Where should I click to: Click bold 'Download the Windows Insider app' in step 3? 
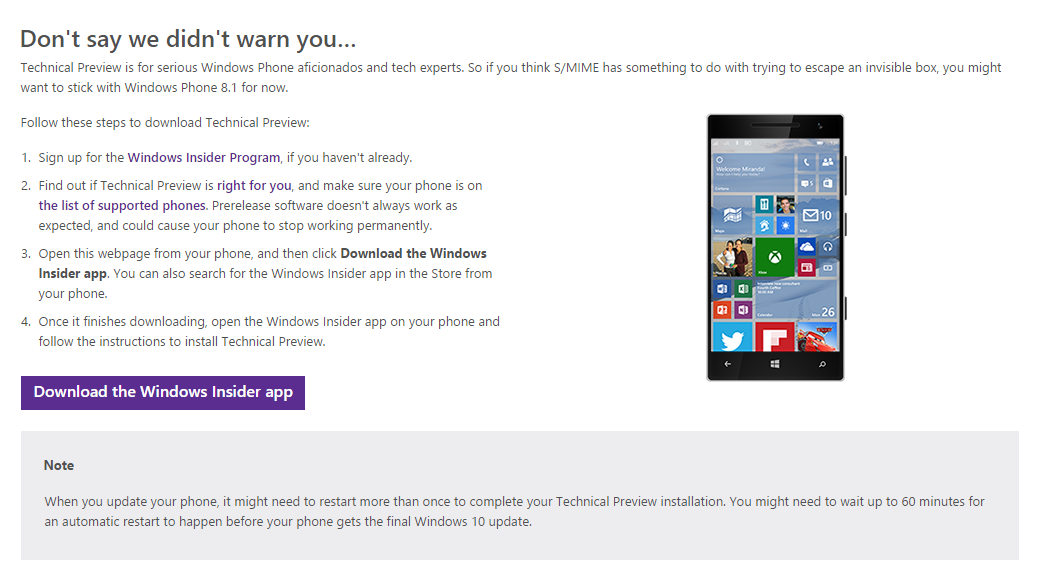(x=263, y=263)
